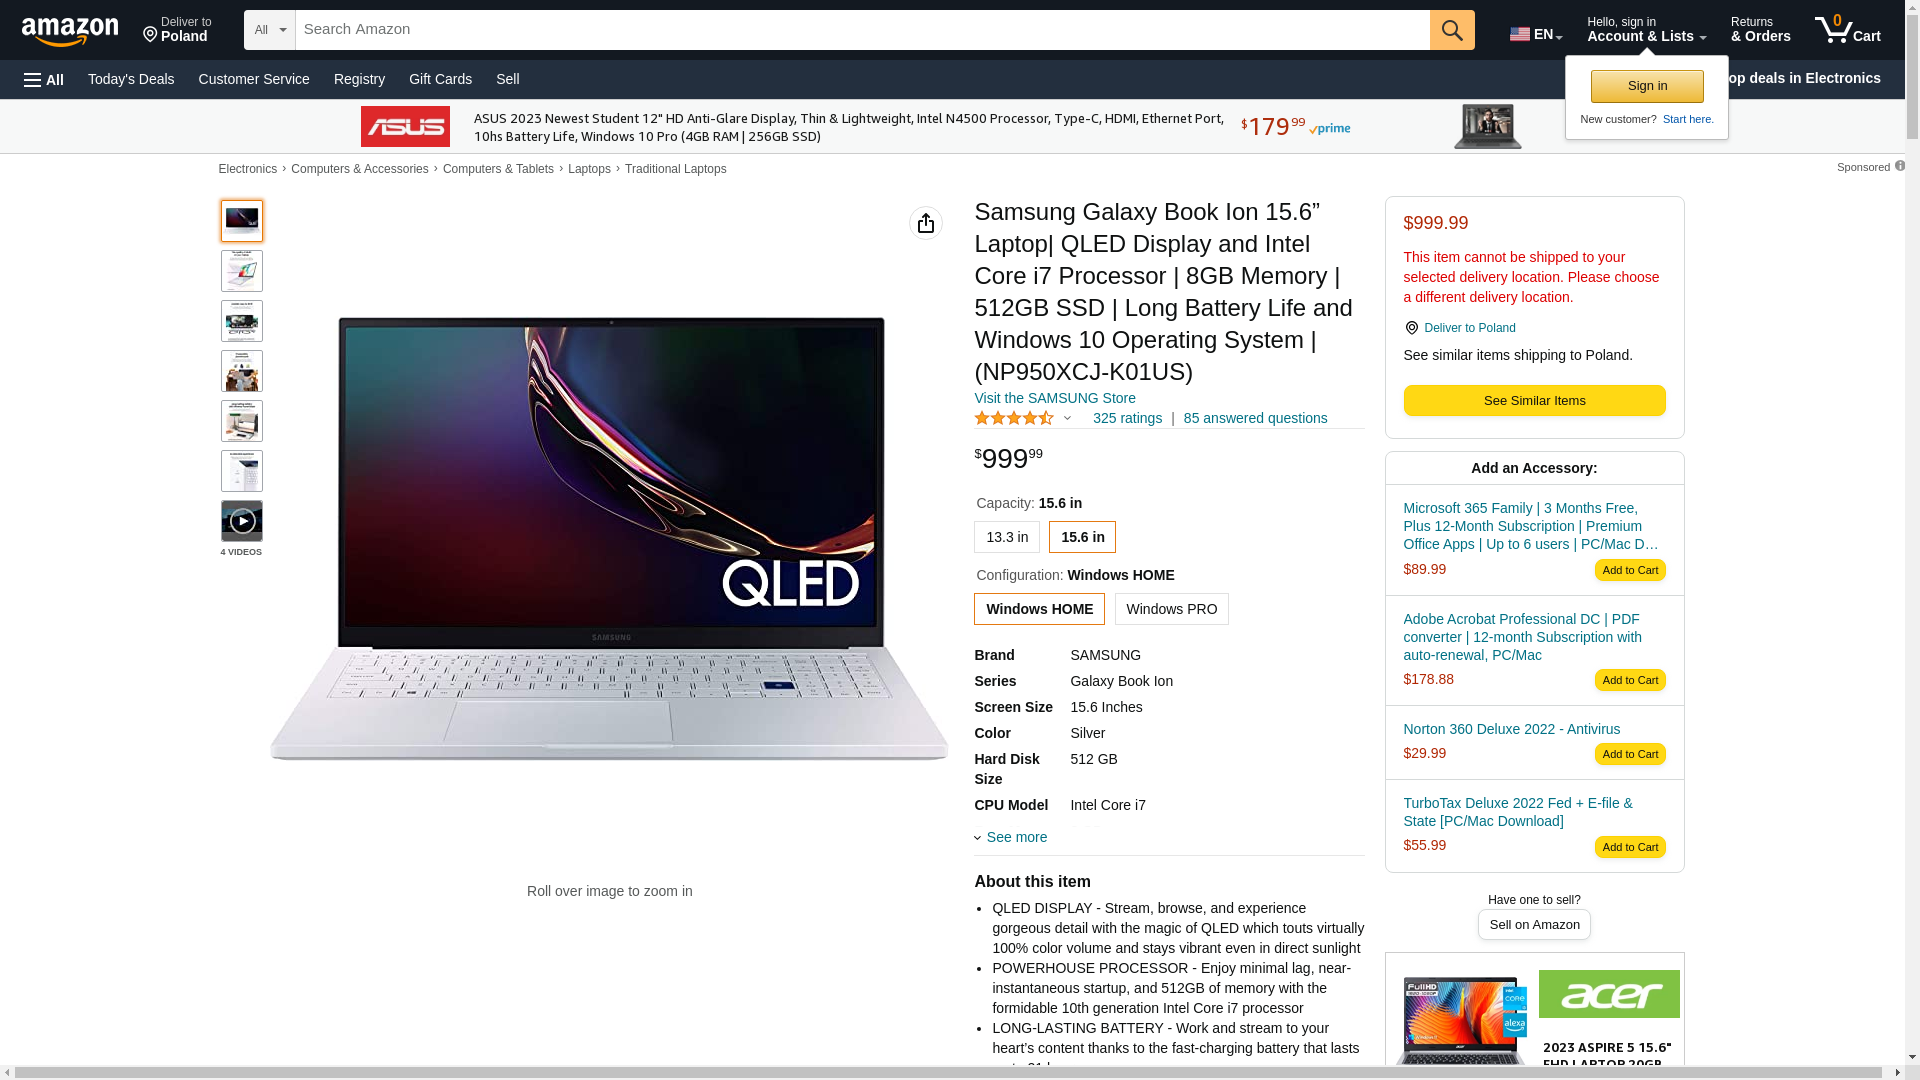1920x1080 pixels.
Task: Select the 15.6 in capacity option
Action: tap(1082, 537)
